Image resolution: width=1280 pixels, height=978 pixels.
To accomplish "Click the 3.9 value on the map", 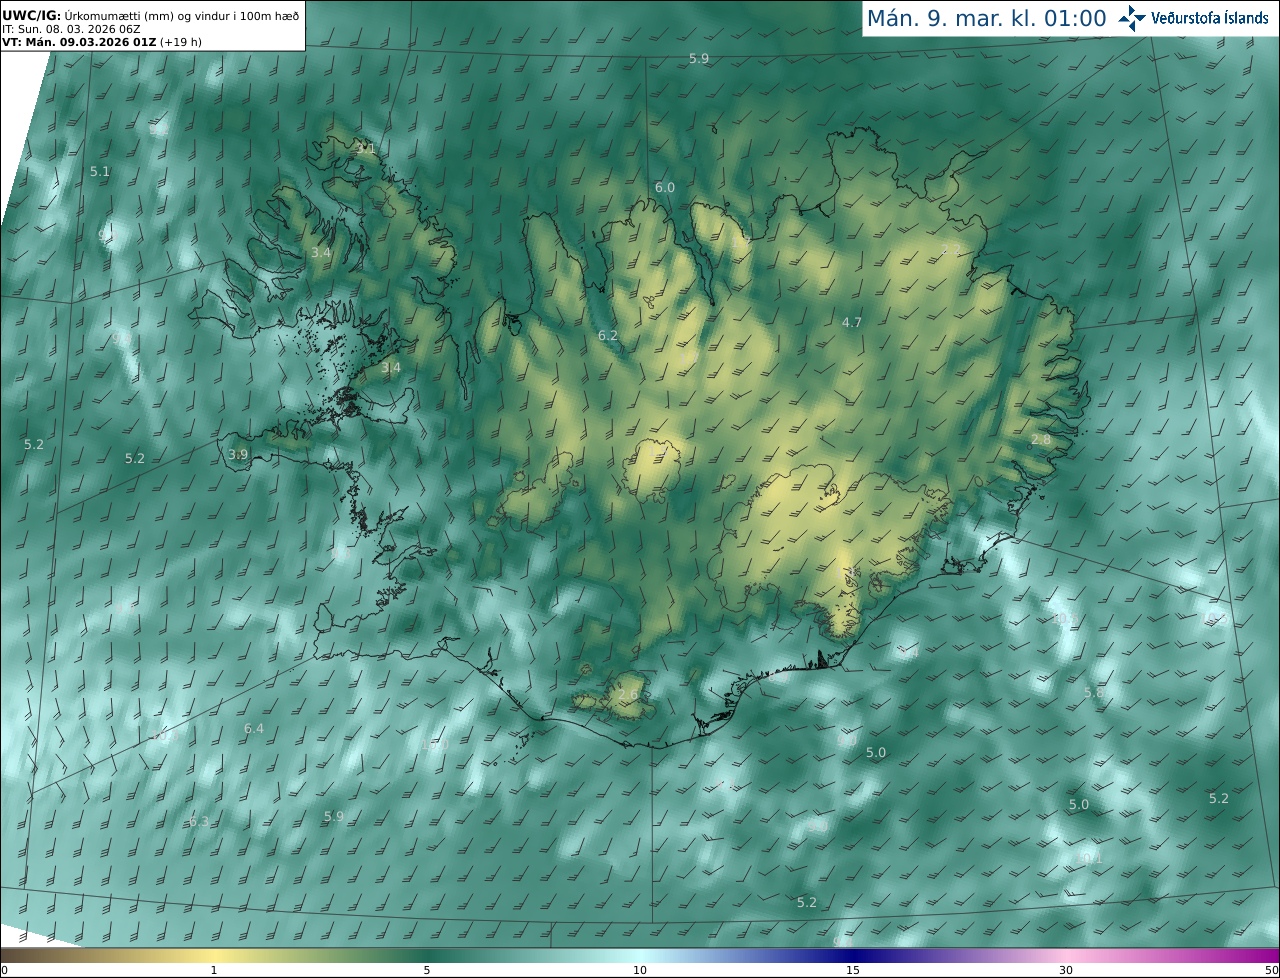I will 238,454.
